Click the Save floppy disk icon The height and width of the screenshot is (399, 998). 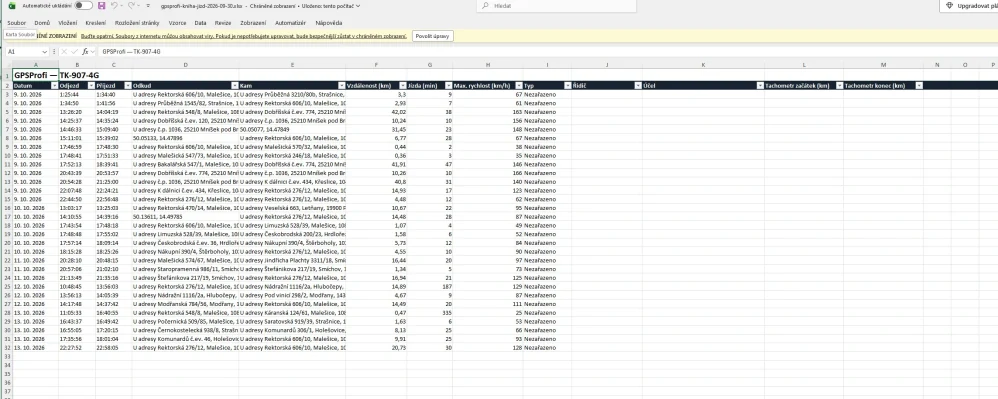[102, 5]
